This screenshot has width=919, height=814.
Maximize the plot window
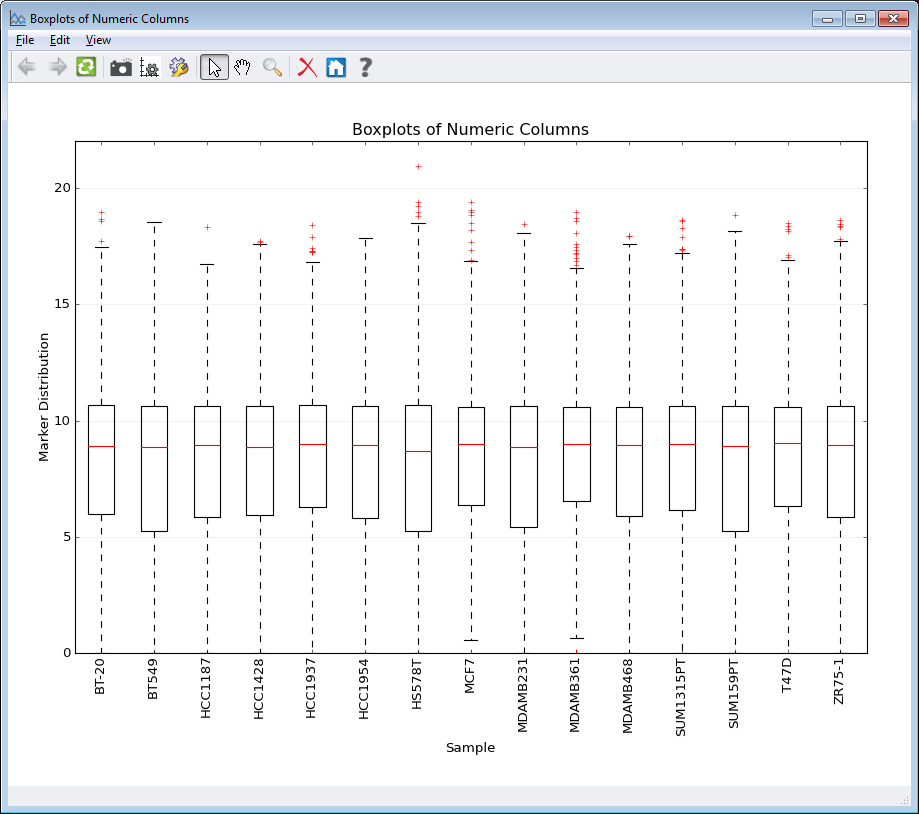(x=859, y=17)
